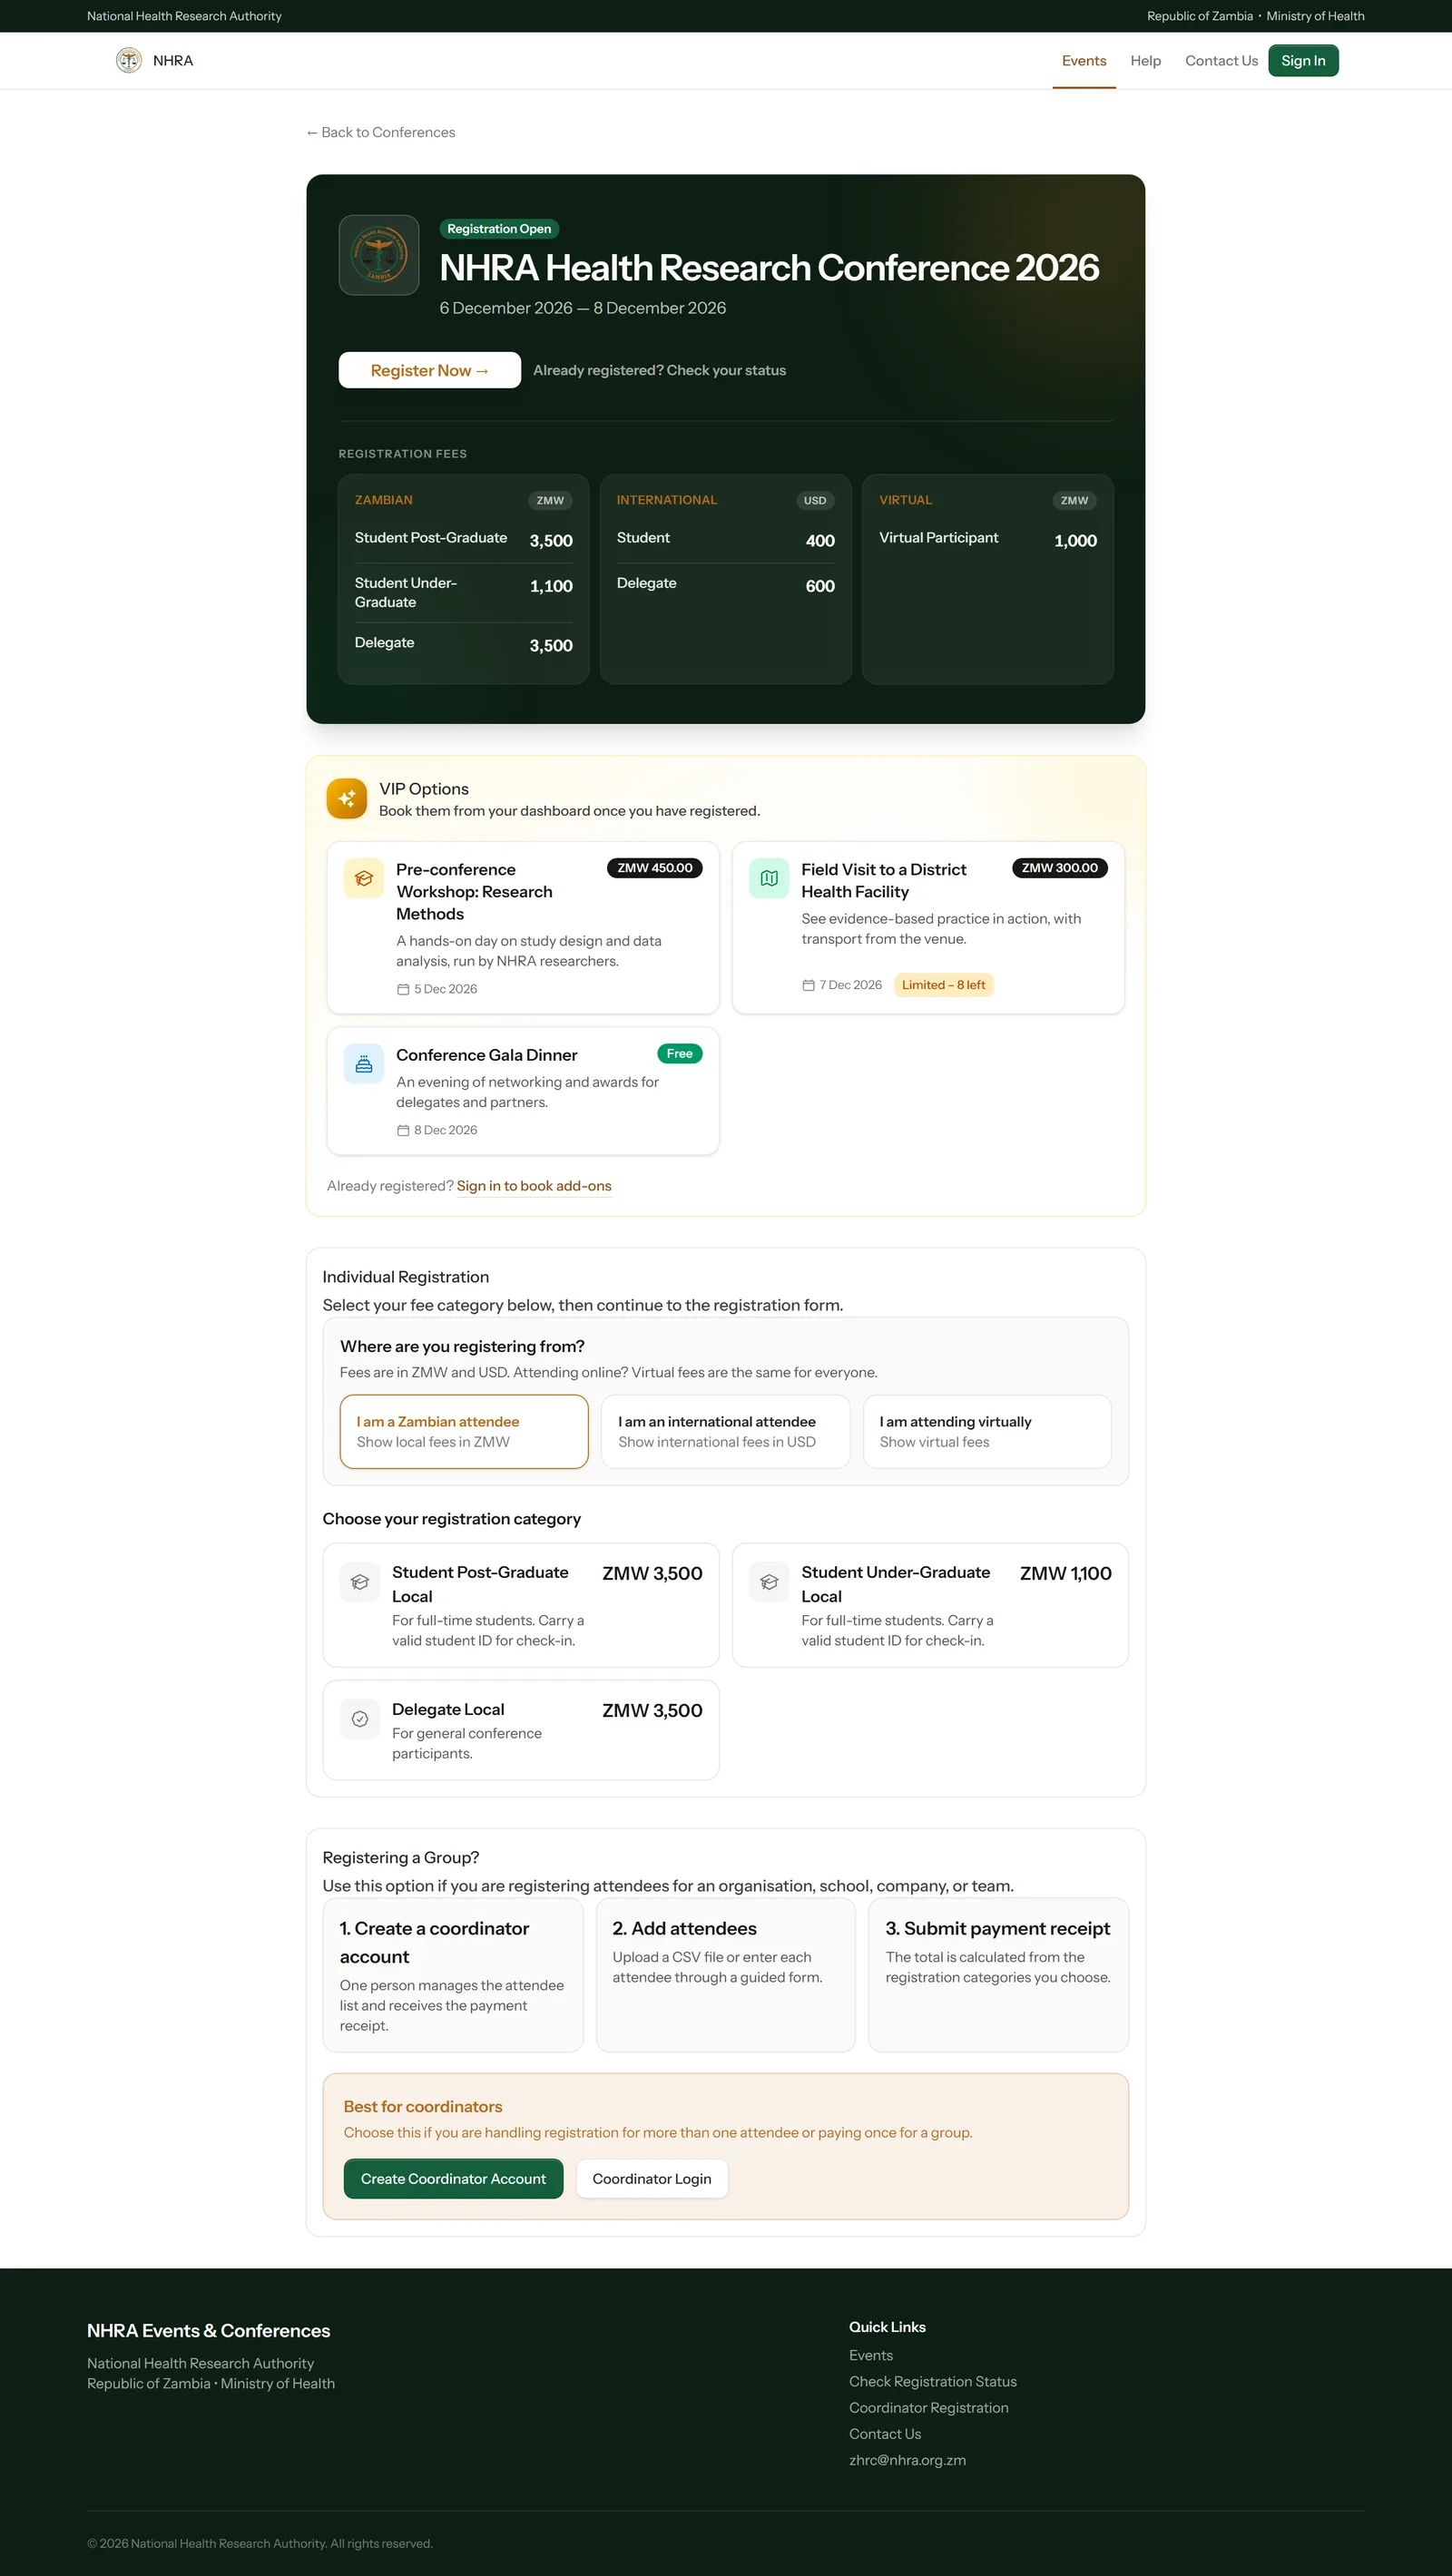The height and width of the screenshot is (2576, 1452).
Task: Click the Student Post-Graduate Local category icon
Action: (x=360, y=1582)
